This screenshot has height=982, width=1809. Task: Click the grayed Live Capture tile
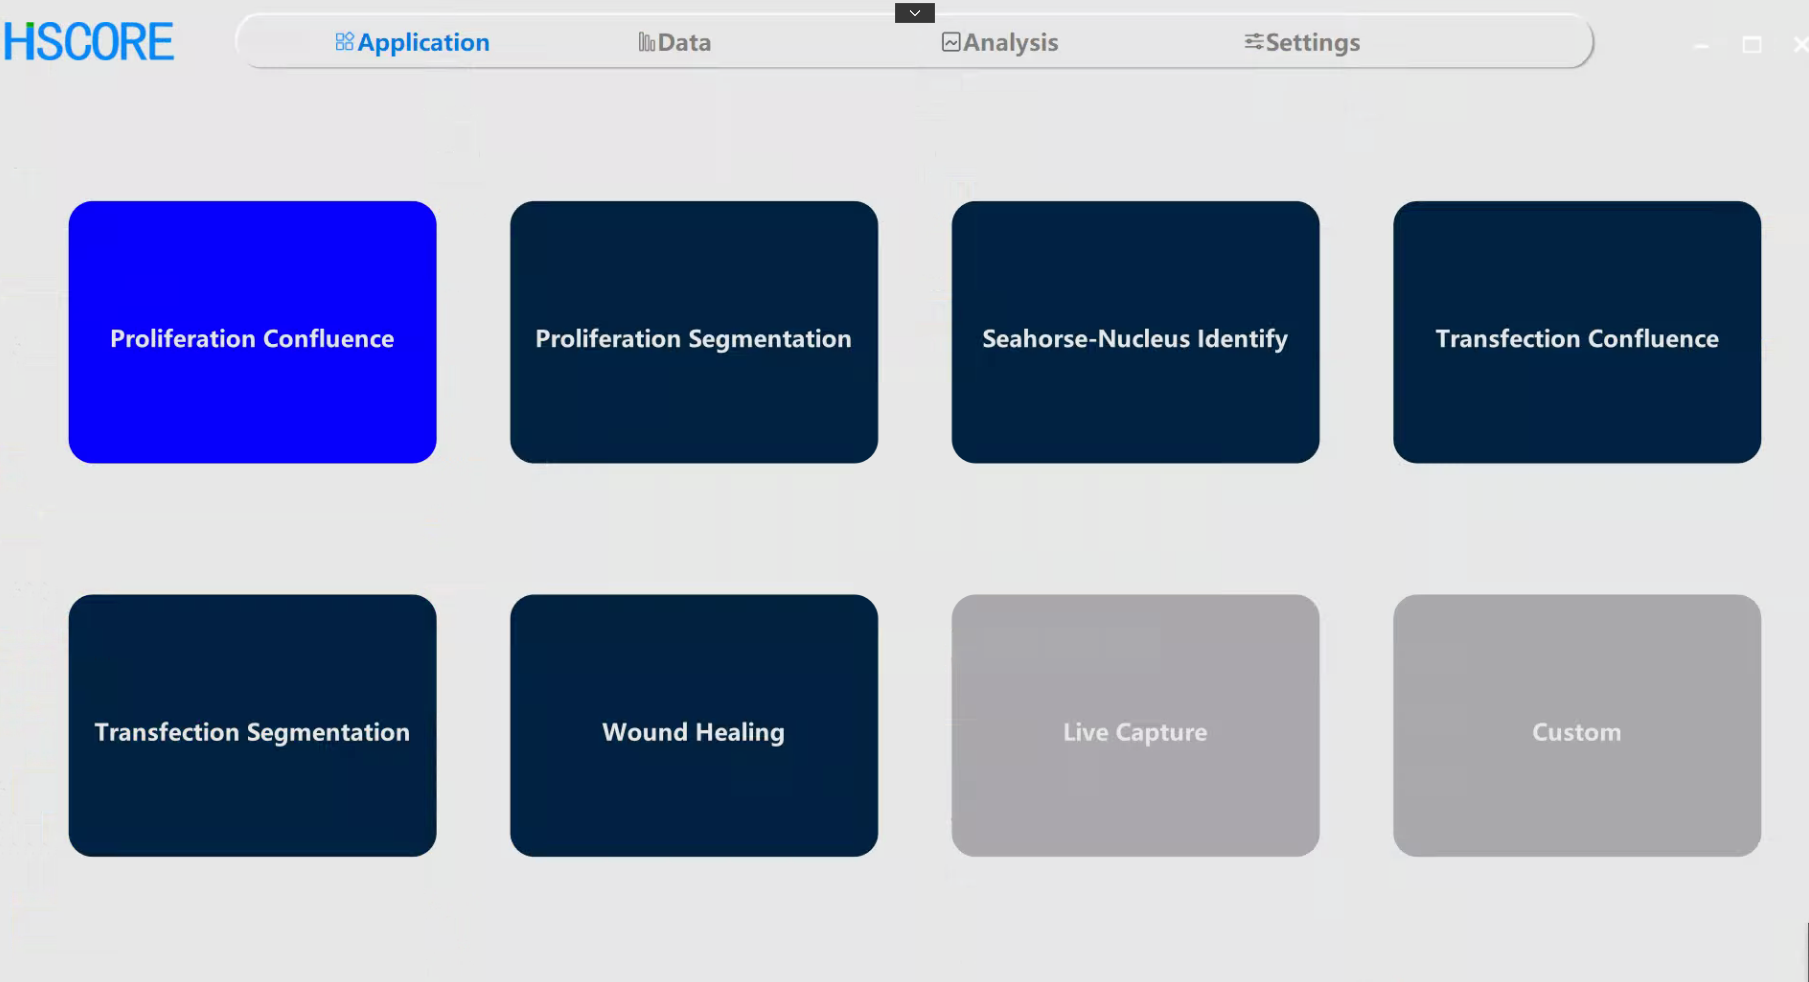(x=1135, y=725)
